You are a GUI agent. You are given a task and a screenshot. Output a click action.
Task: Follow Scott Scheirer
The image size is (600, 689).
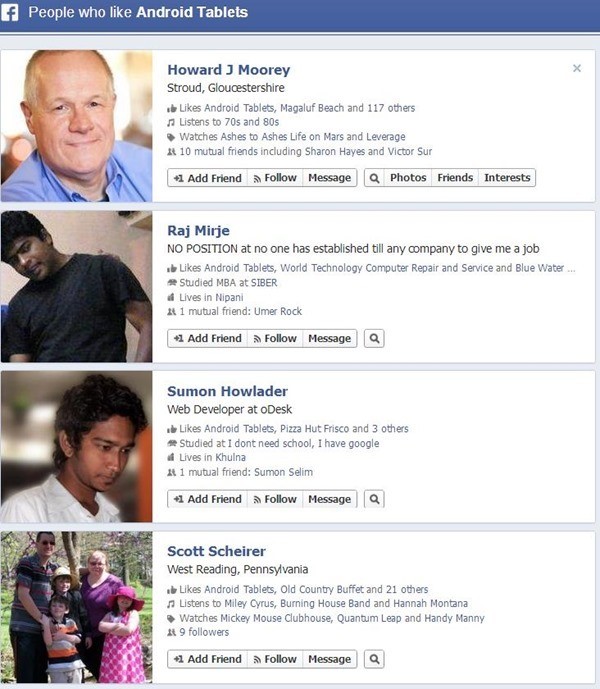tap(275, 659)
